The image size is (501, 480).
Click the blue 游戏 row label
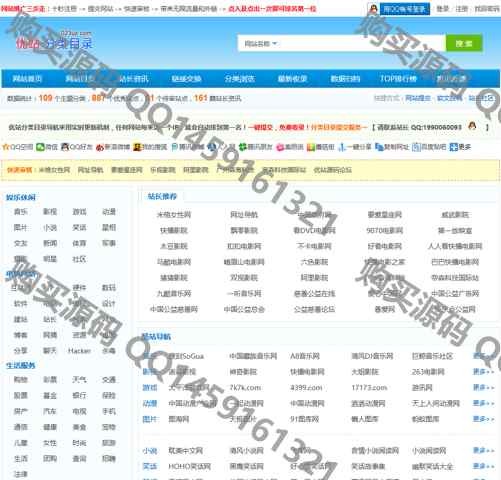(150, 388)
